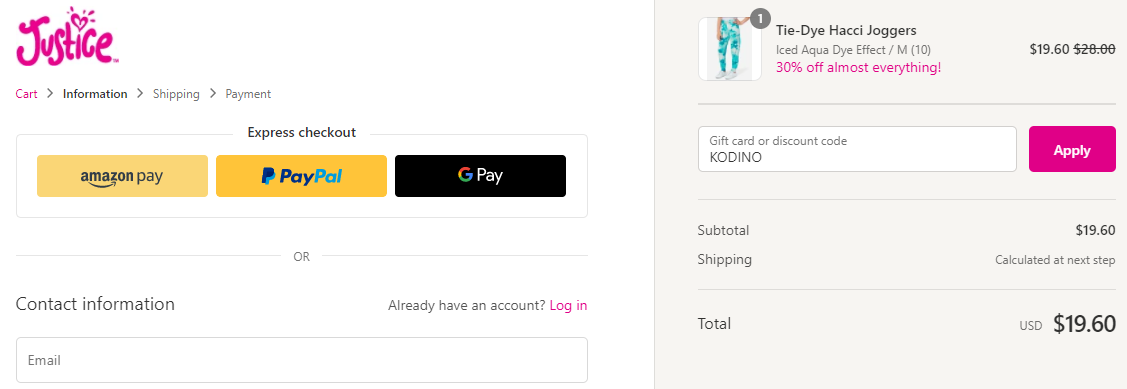Image resolution: width=1127 pixels, height=389 pixels.
Task: Click the chevron after Cart breadcrumb
Action: [x=50, y=94]
